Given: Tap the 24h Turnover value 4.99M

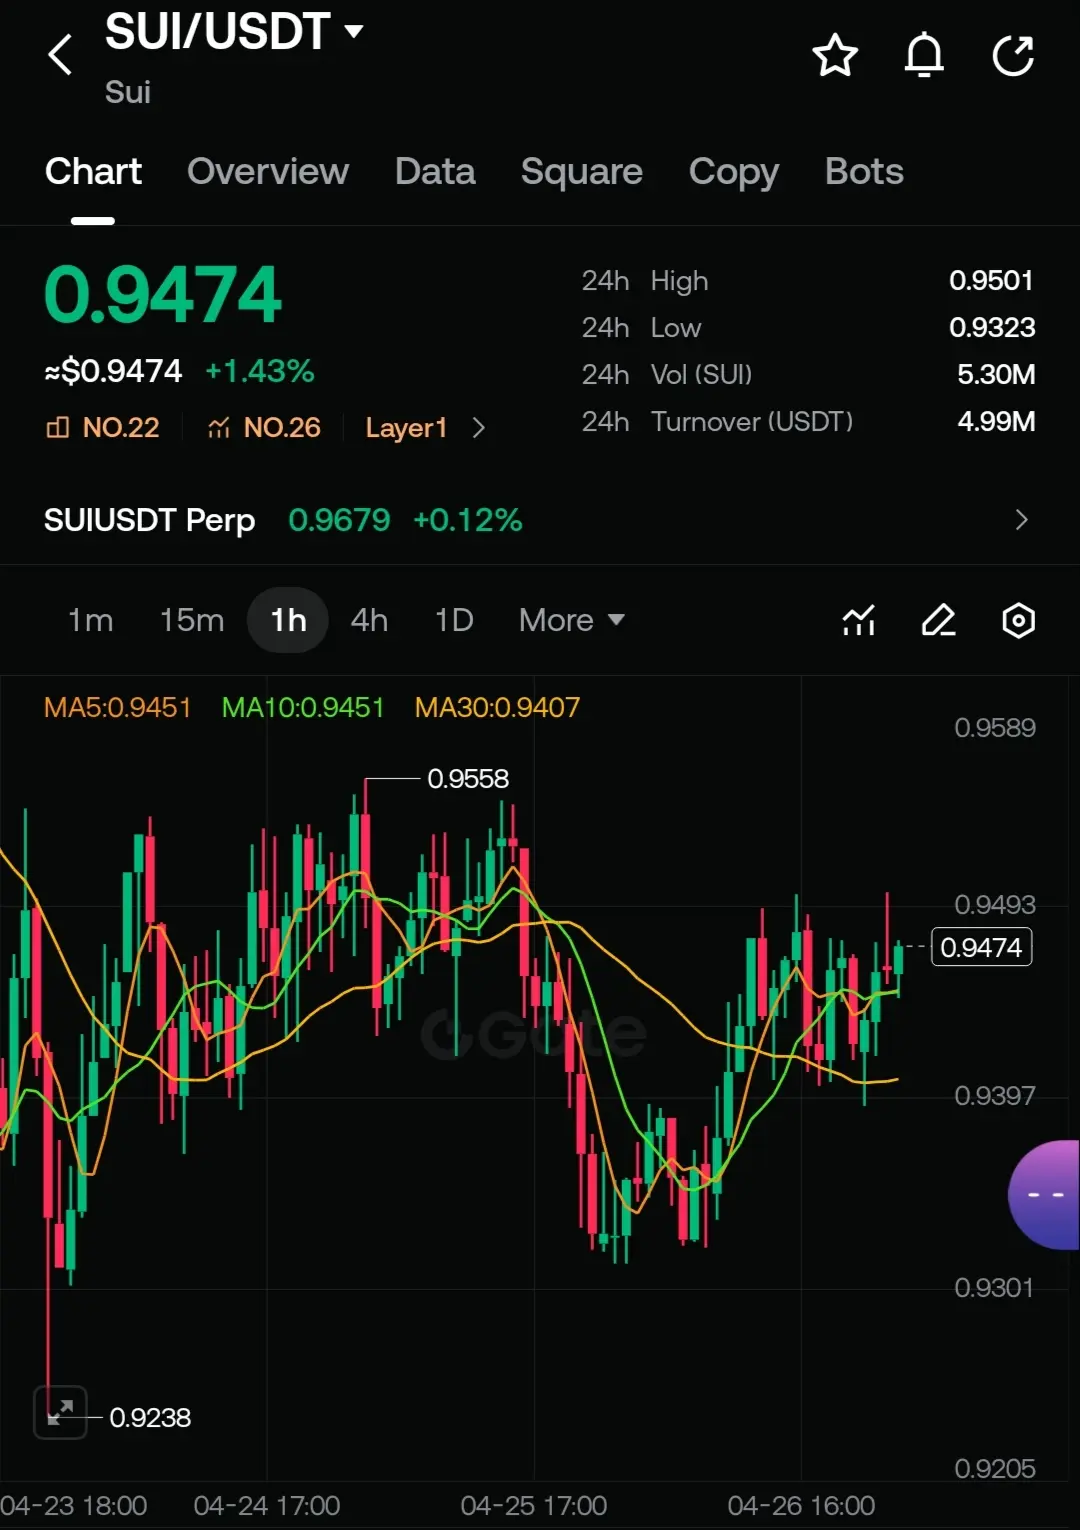Looking at the screenshot, I should point(996,422).
